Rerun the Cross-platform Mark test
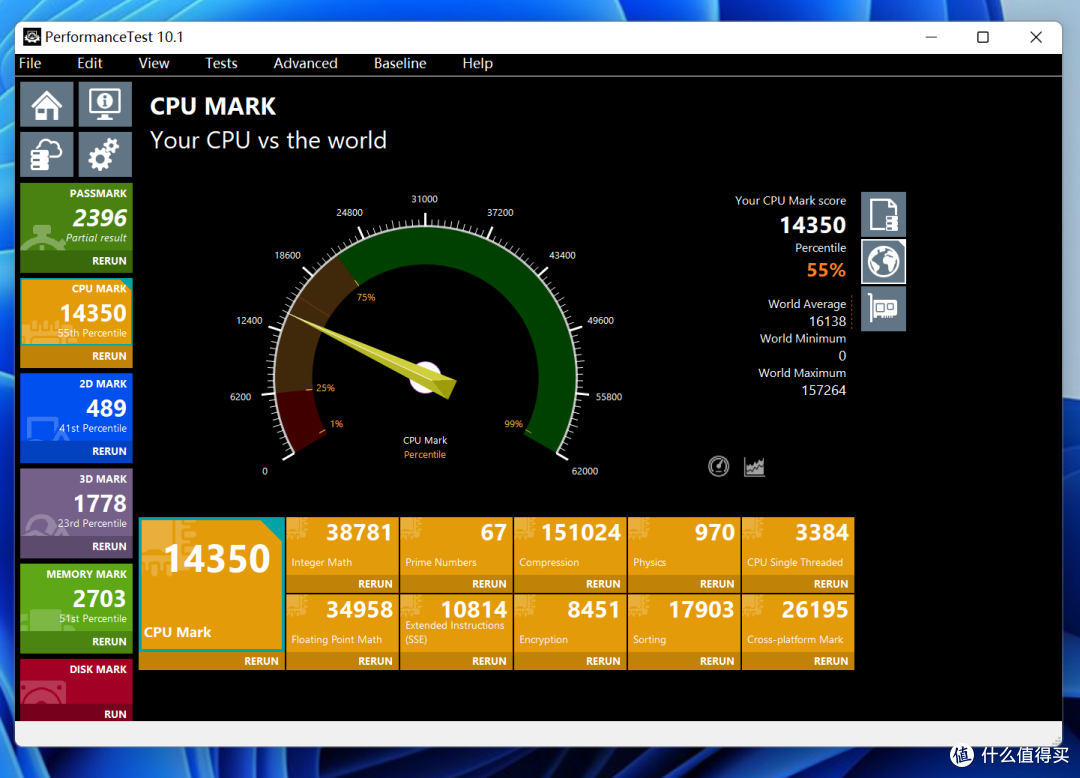The image size is (1080, 778). point(831,661)
